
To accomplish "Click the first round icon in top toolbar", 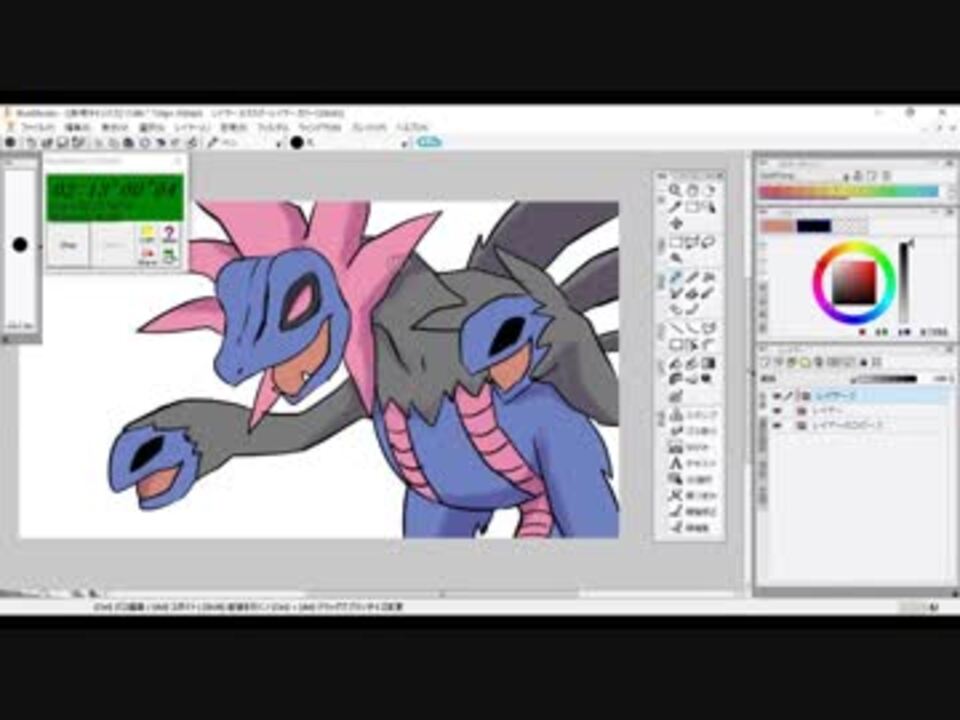I will coord(10,143).
